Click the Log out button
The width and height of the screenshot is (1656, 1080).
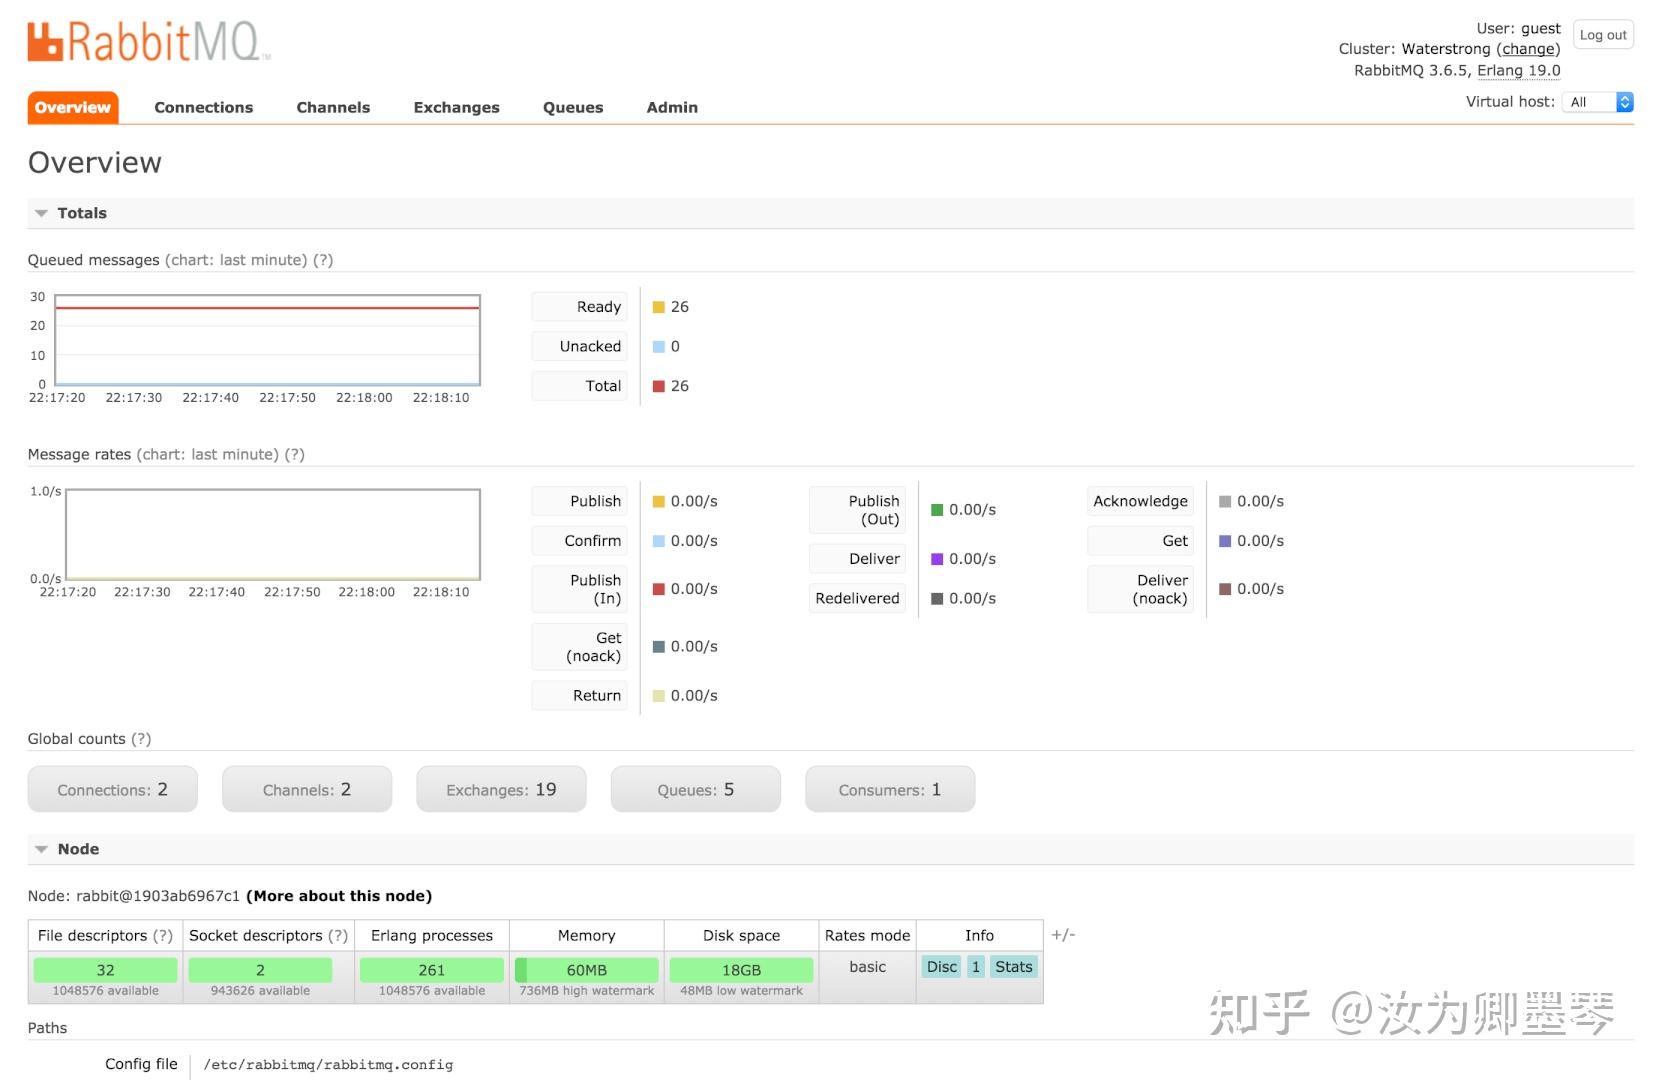click(x=1602, y=34)
